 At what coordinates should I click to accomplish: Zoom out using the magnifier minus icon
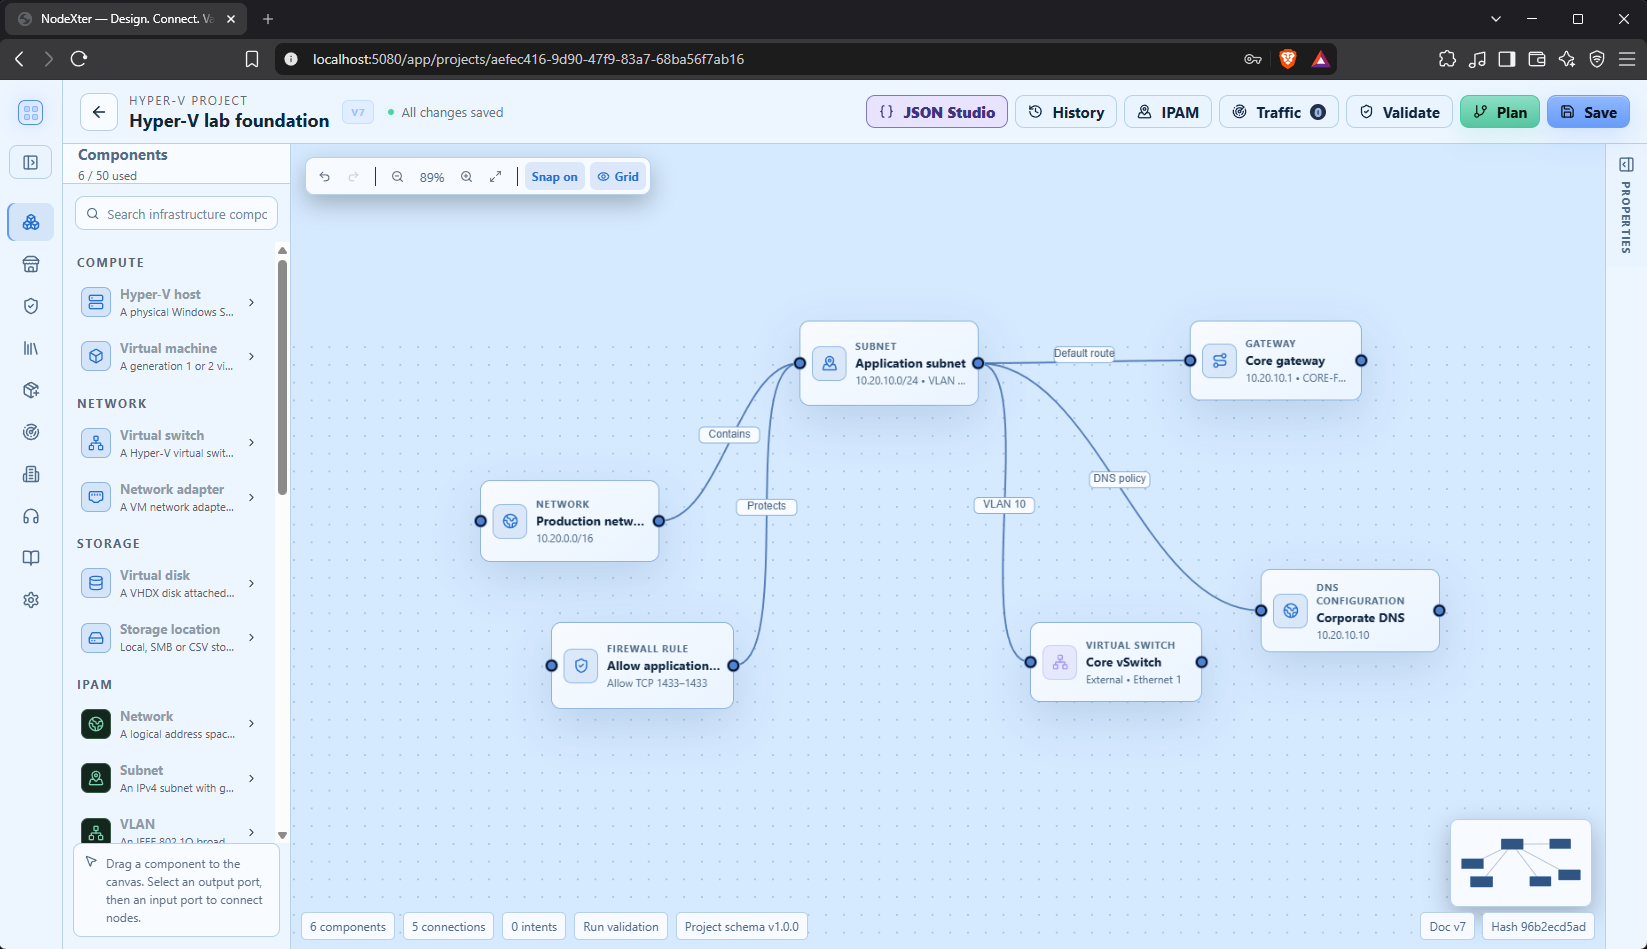click(x=398, y=177)
